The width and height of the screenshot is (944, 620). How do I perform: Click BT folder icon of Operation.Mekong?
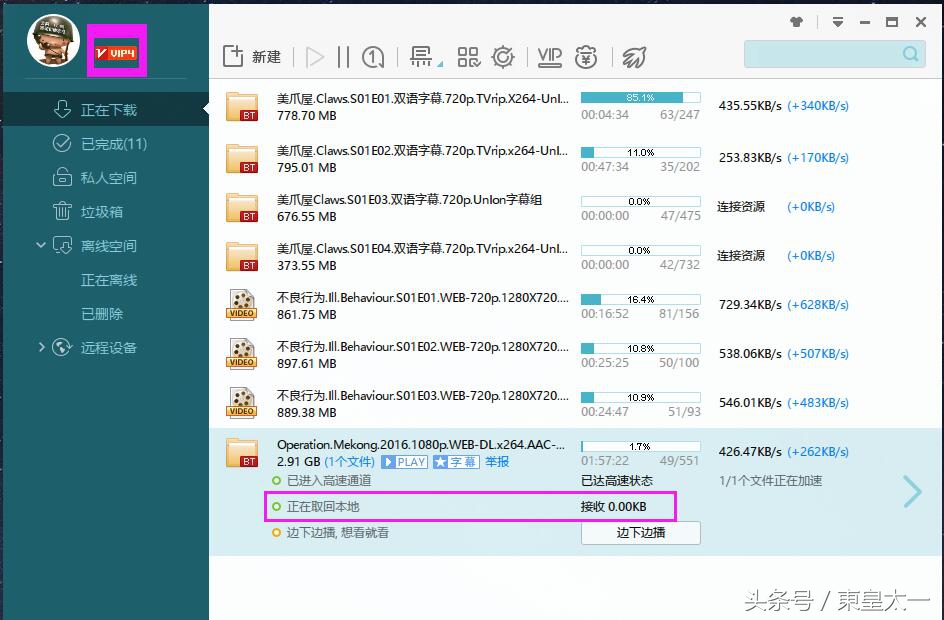(x=242, y=453)
